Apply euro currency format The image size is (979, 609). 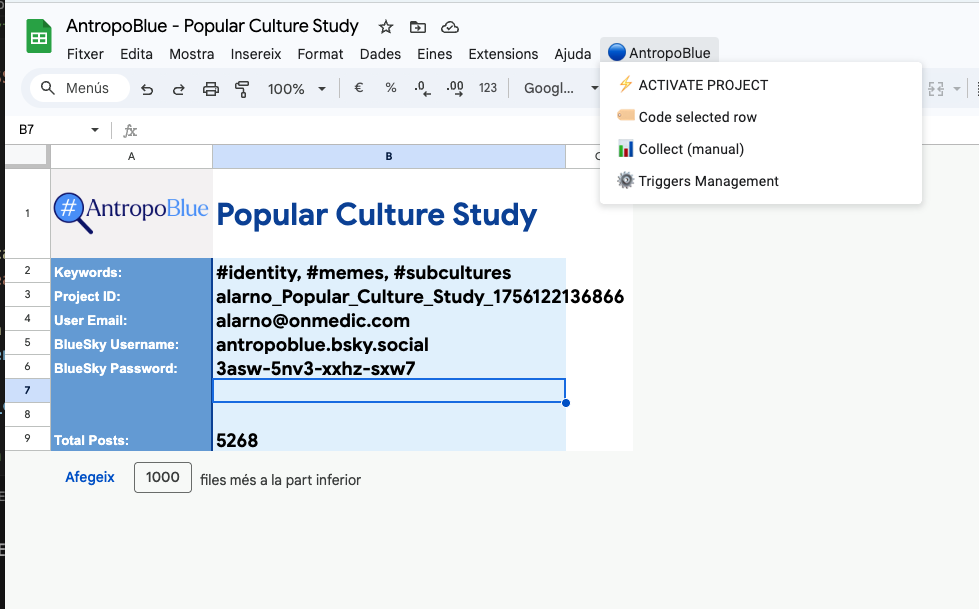[x=359, y=88]
